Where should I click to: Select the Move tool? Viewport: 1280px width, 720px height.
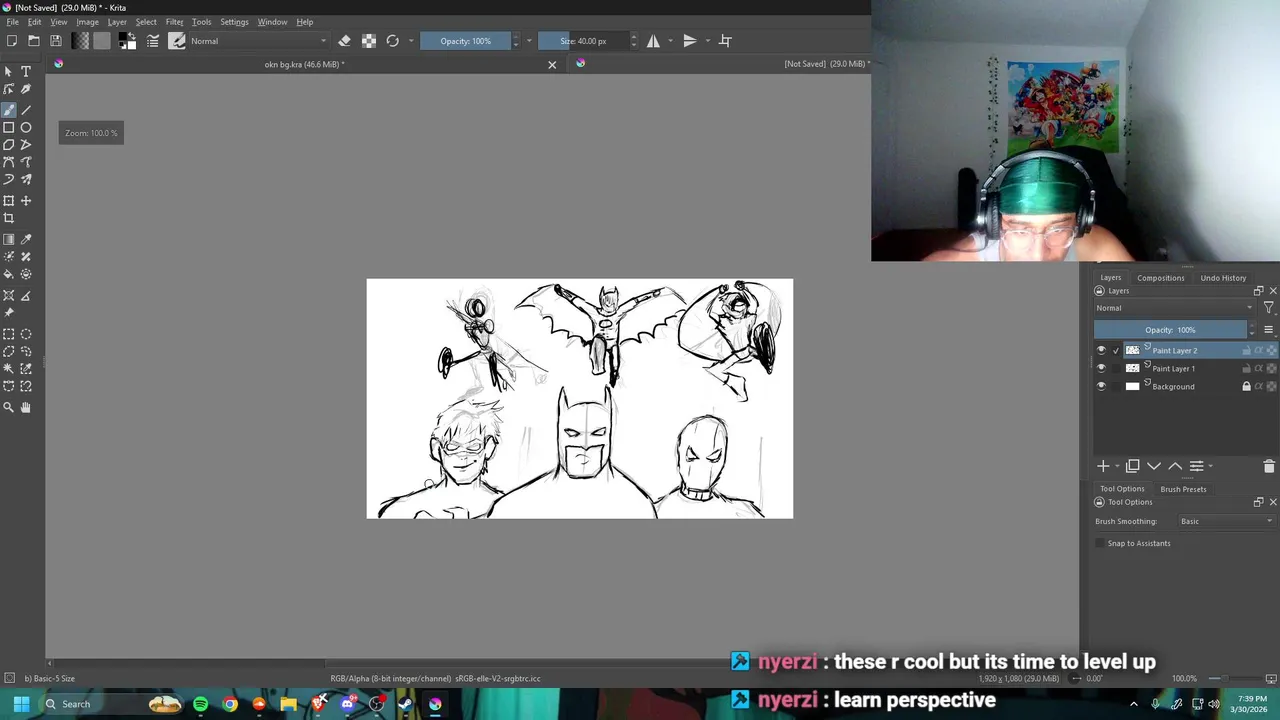pos(26,201)
